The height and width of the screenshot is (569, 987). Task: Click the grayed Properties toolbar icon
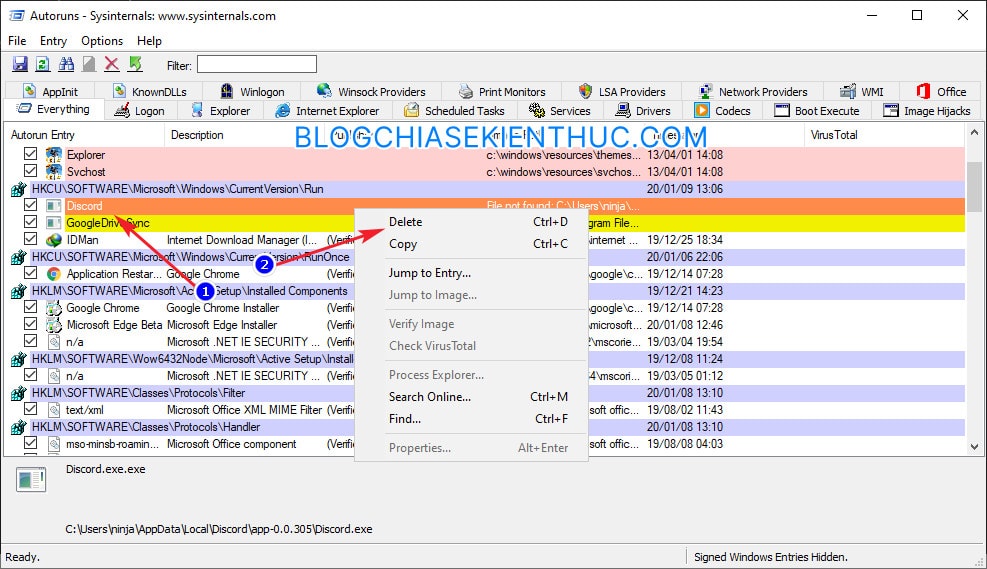[89, 64]
